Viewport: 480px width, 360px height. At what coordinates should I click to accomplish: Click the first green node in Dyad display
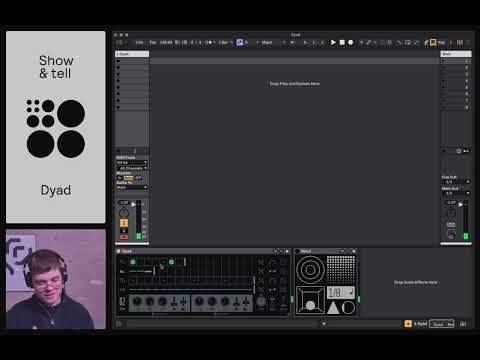(133, 262)
